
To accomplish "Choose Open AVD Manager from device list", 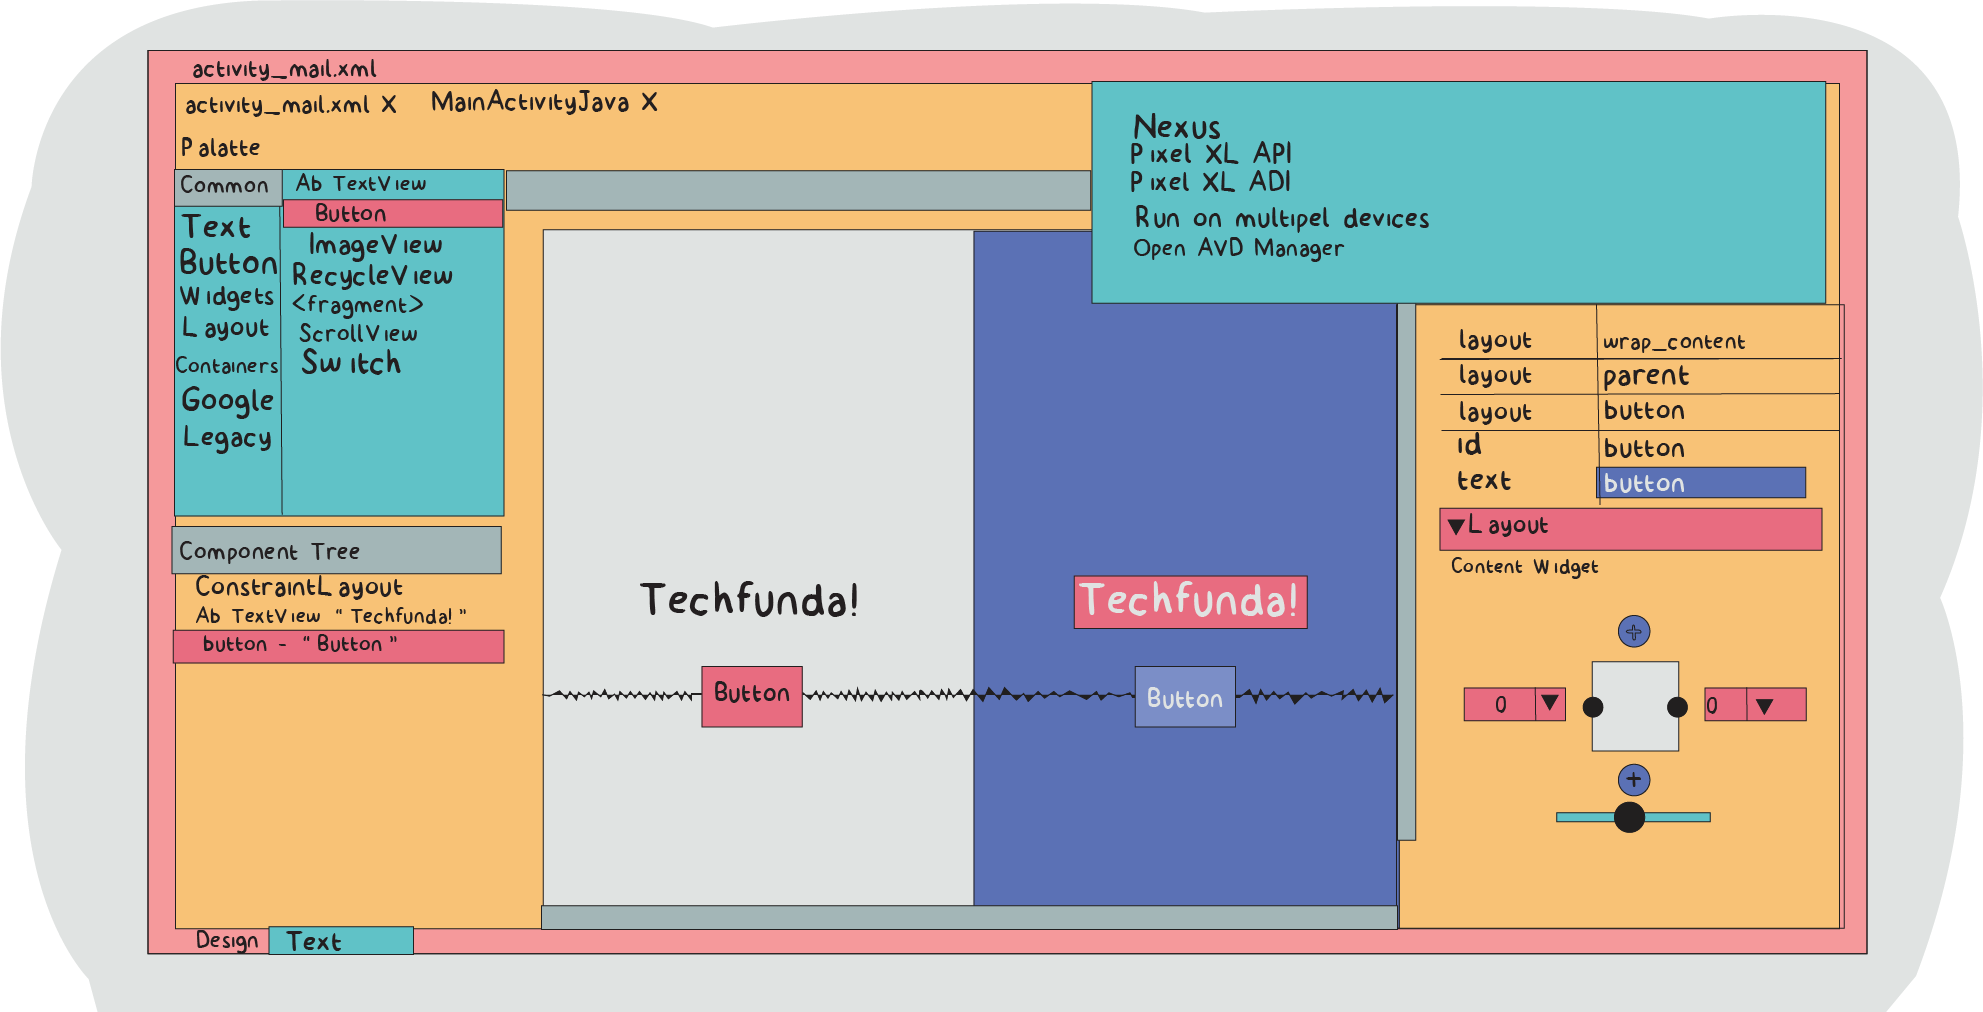I will point(1237,249).
